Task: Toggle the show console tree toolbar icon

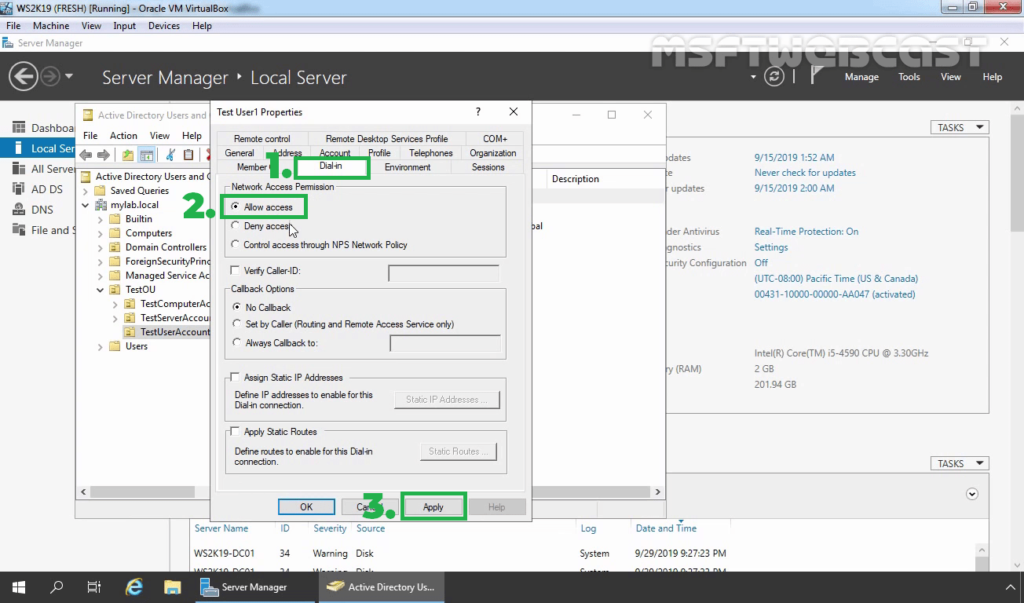Action: point(147,155)
